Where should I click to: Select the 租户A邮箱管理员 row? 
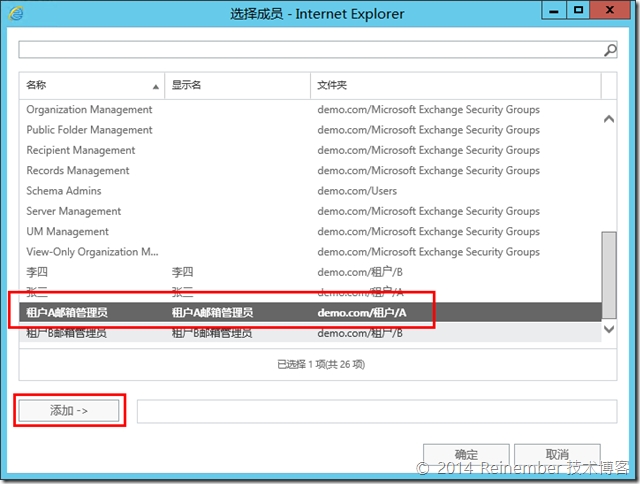pyautogui.click(x=310, y=313)
